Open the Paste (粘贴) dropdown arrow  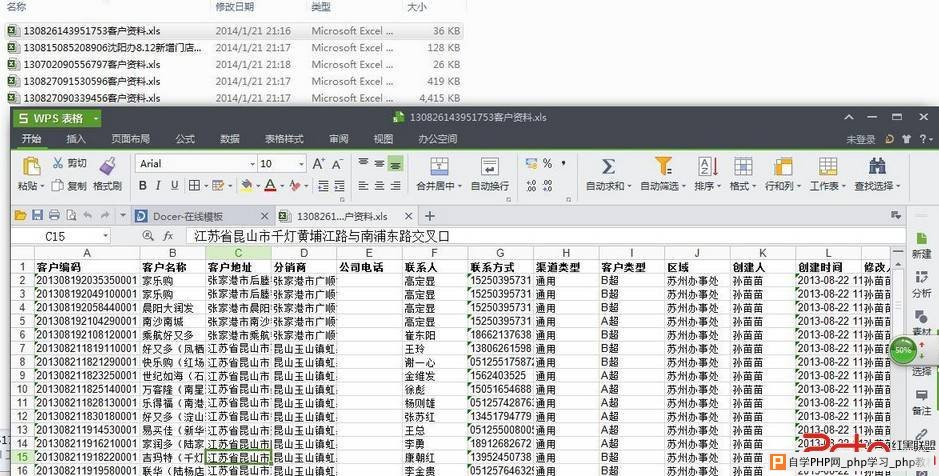pyautogui.click(x=42, y=187)
